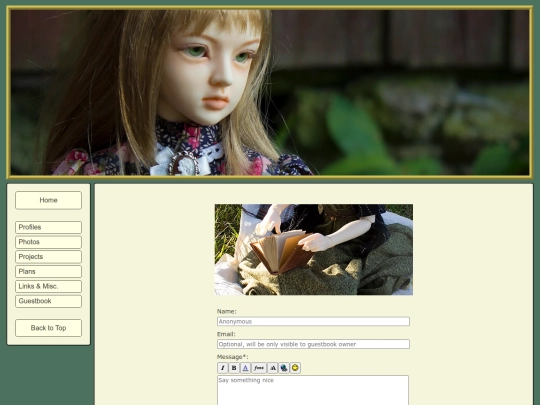540x405 pixels.
Task: Click the Back to Top button
Action: (x=48, y=328)
